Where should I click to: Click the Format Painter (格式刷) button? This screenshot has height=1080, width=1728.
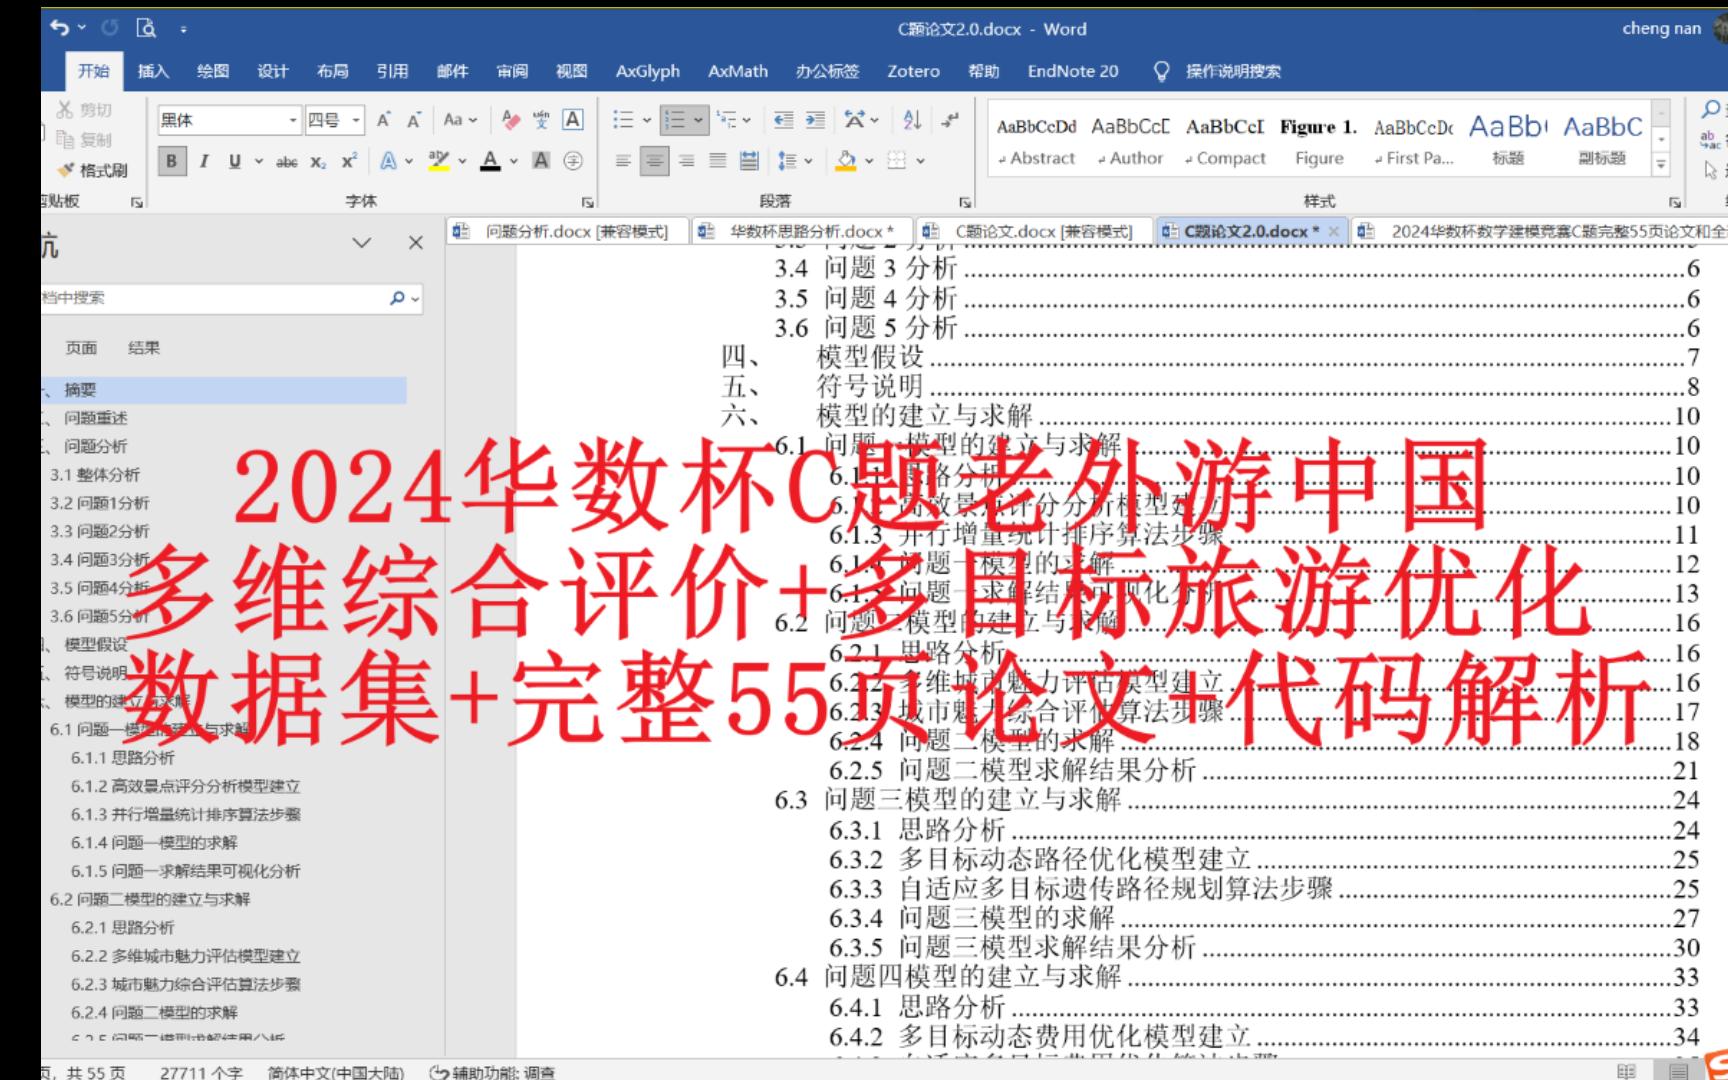(x=93, y=170)
